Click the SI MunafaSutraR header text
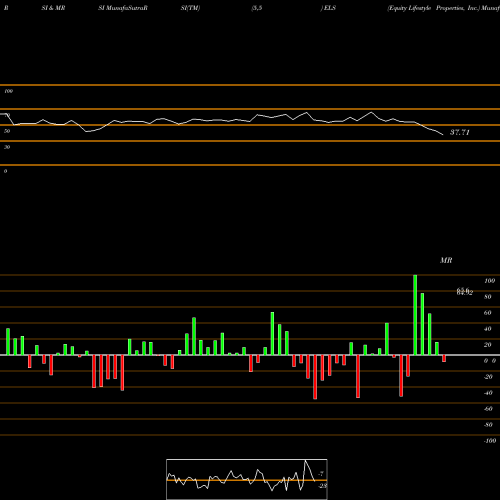 click(x=123, y=8)
